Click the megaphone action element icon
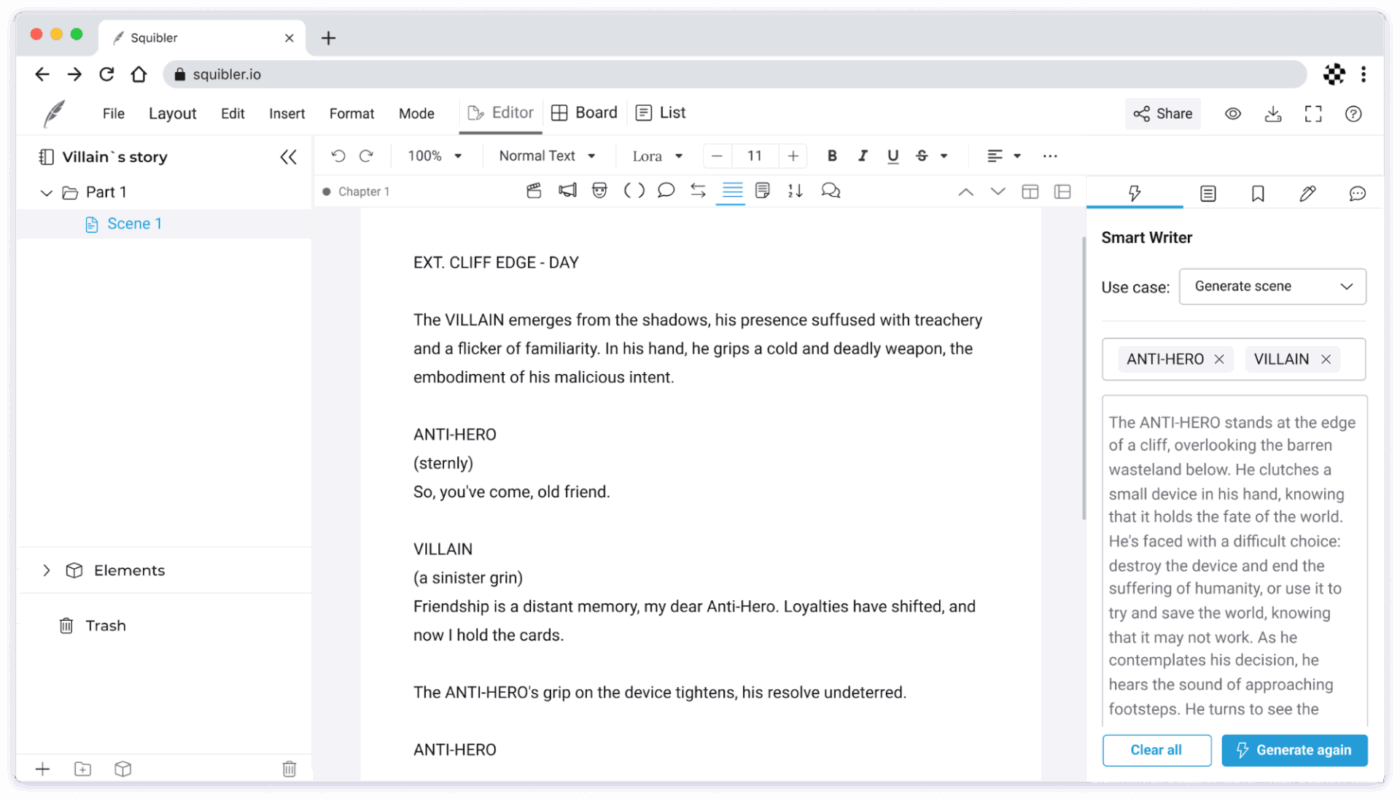This screenshot has width=1400, height=800. (567, 190)
